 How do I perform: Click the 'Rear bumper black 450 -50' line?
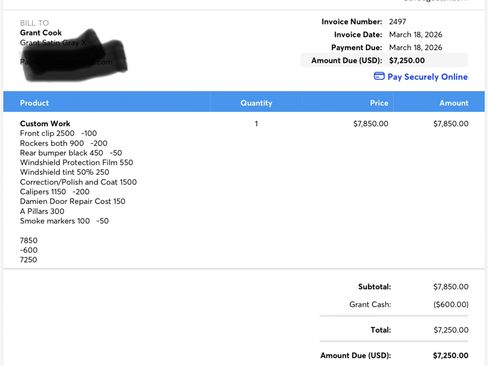(71, 153)
